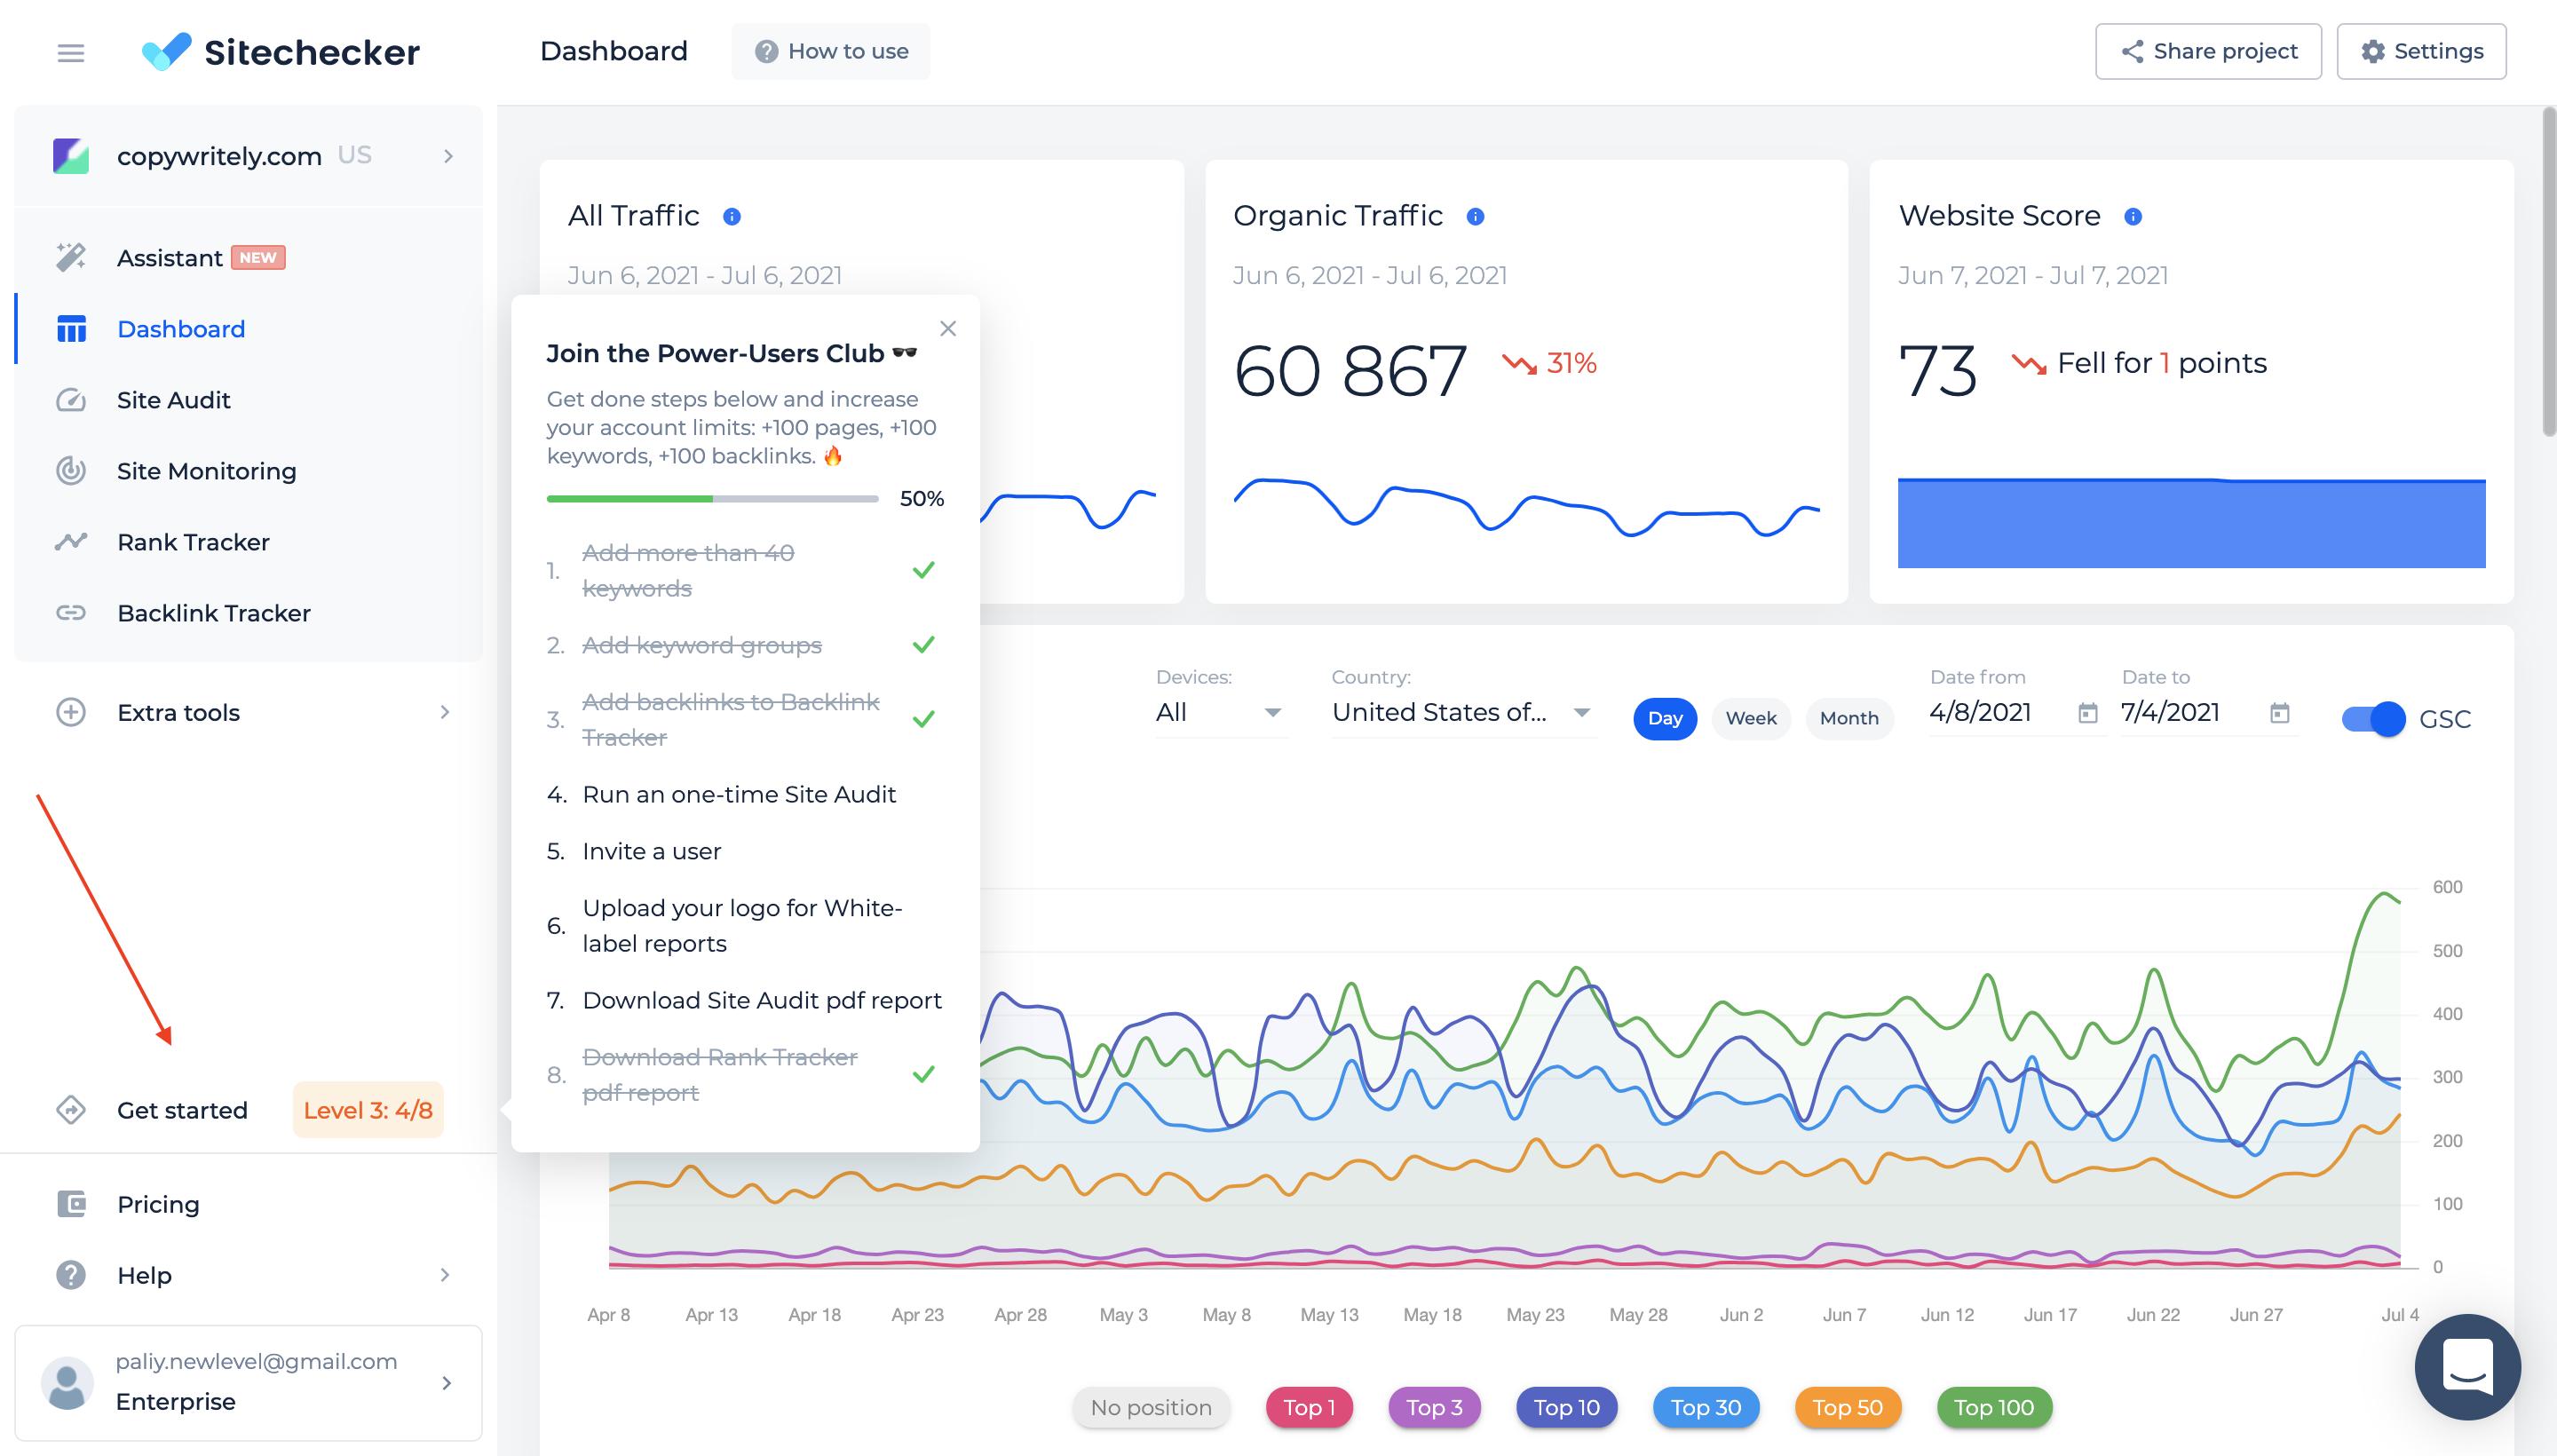Toggle the Top 10 legend chip
The image size is (2557, 1456).
1567,1407
